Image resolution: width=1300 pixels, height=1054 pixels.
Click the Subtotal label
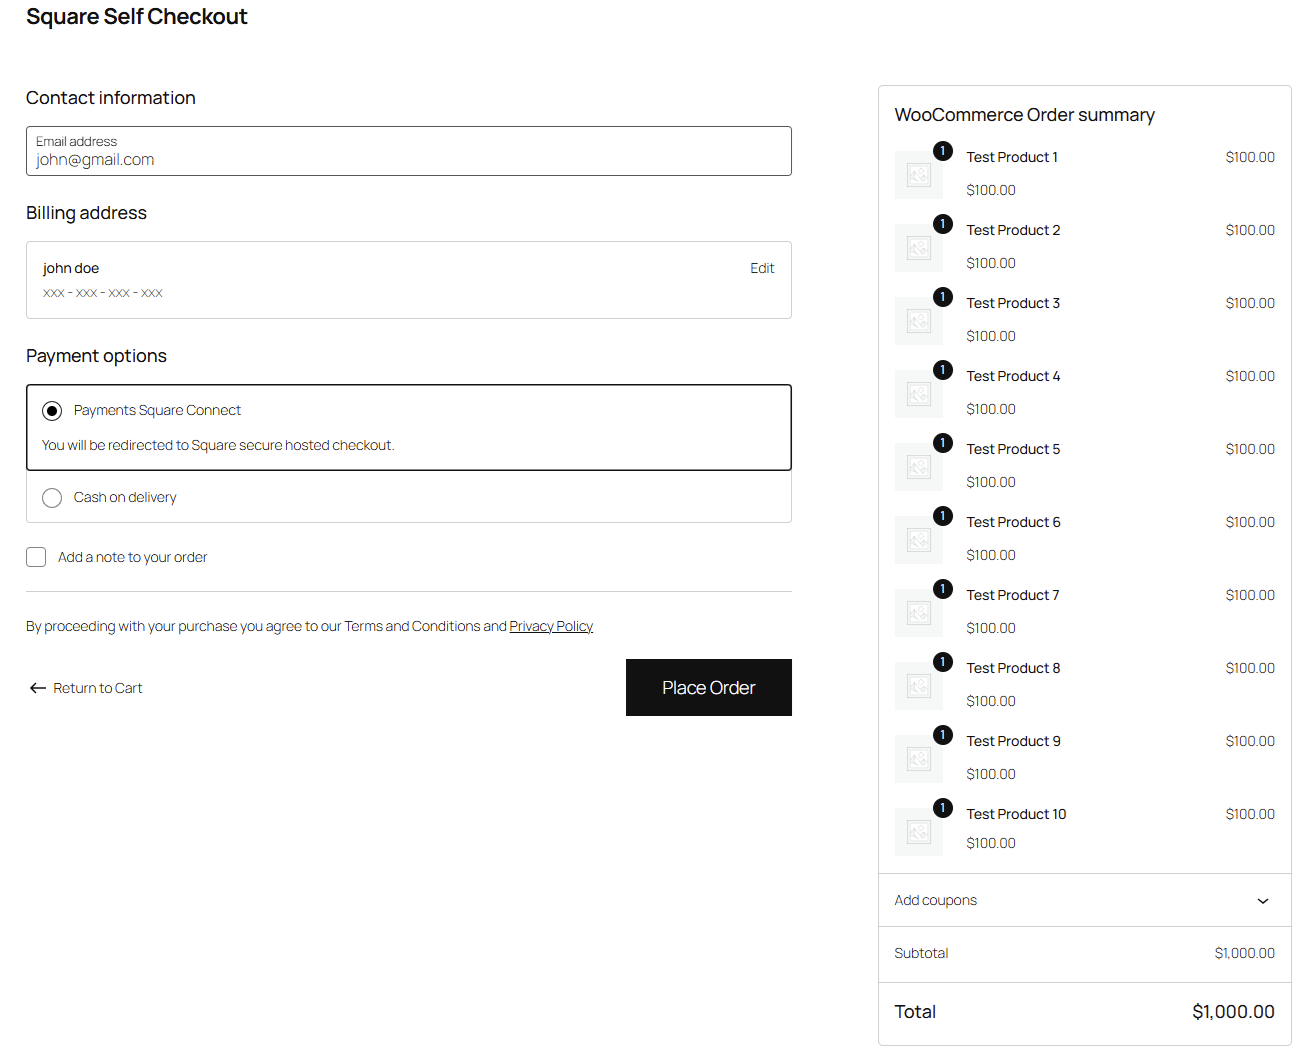(x=921, y=953)
